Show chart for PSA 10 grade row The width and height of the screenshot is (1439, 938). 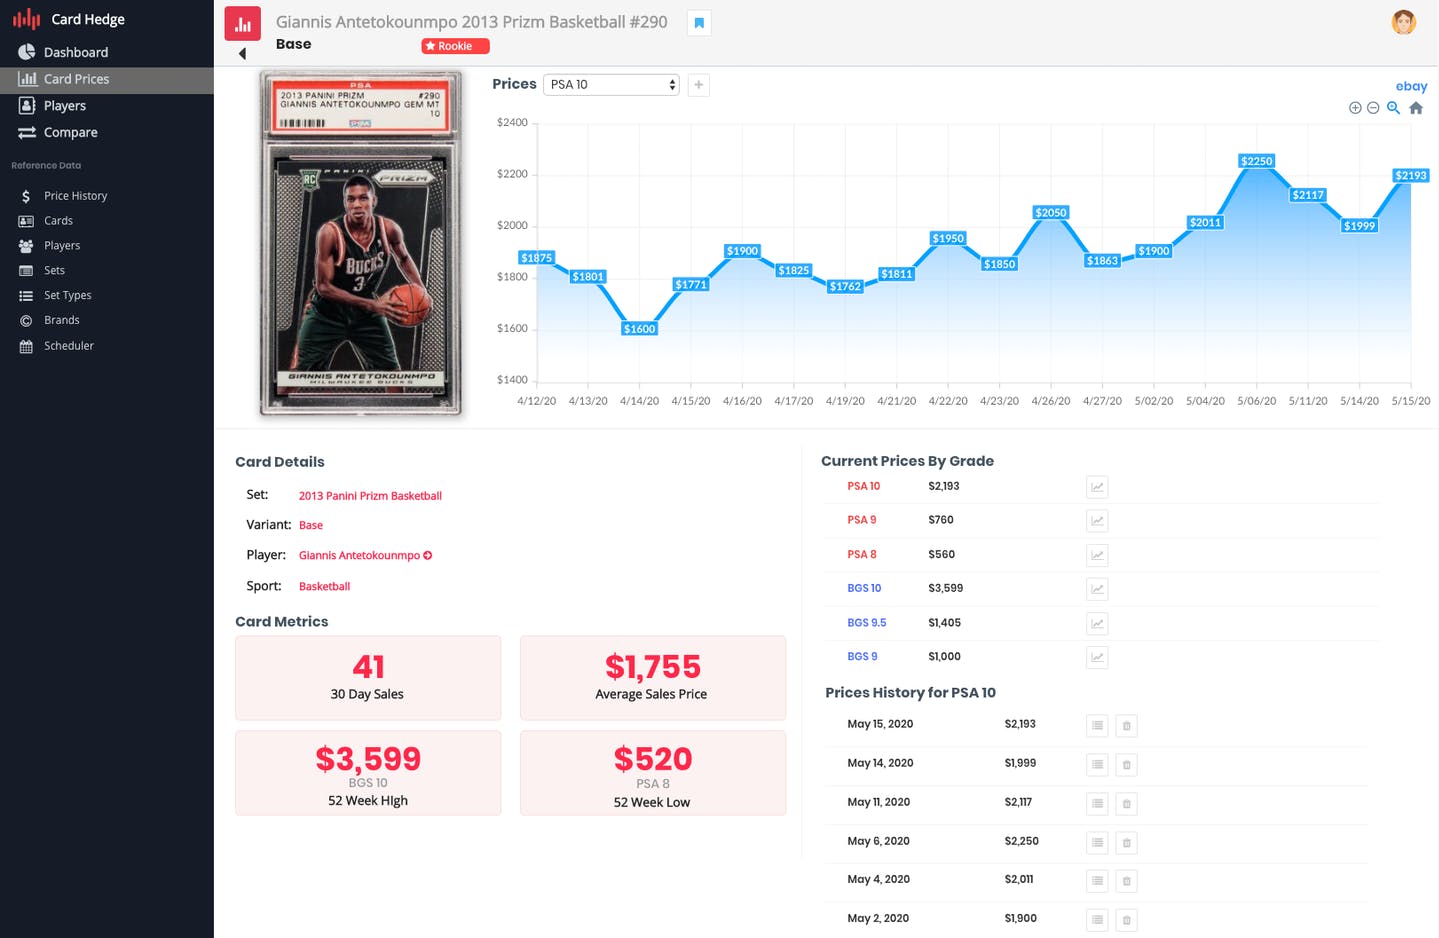click(1097, 487)
